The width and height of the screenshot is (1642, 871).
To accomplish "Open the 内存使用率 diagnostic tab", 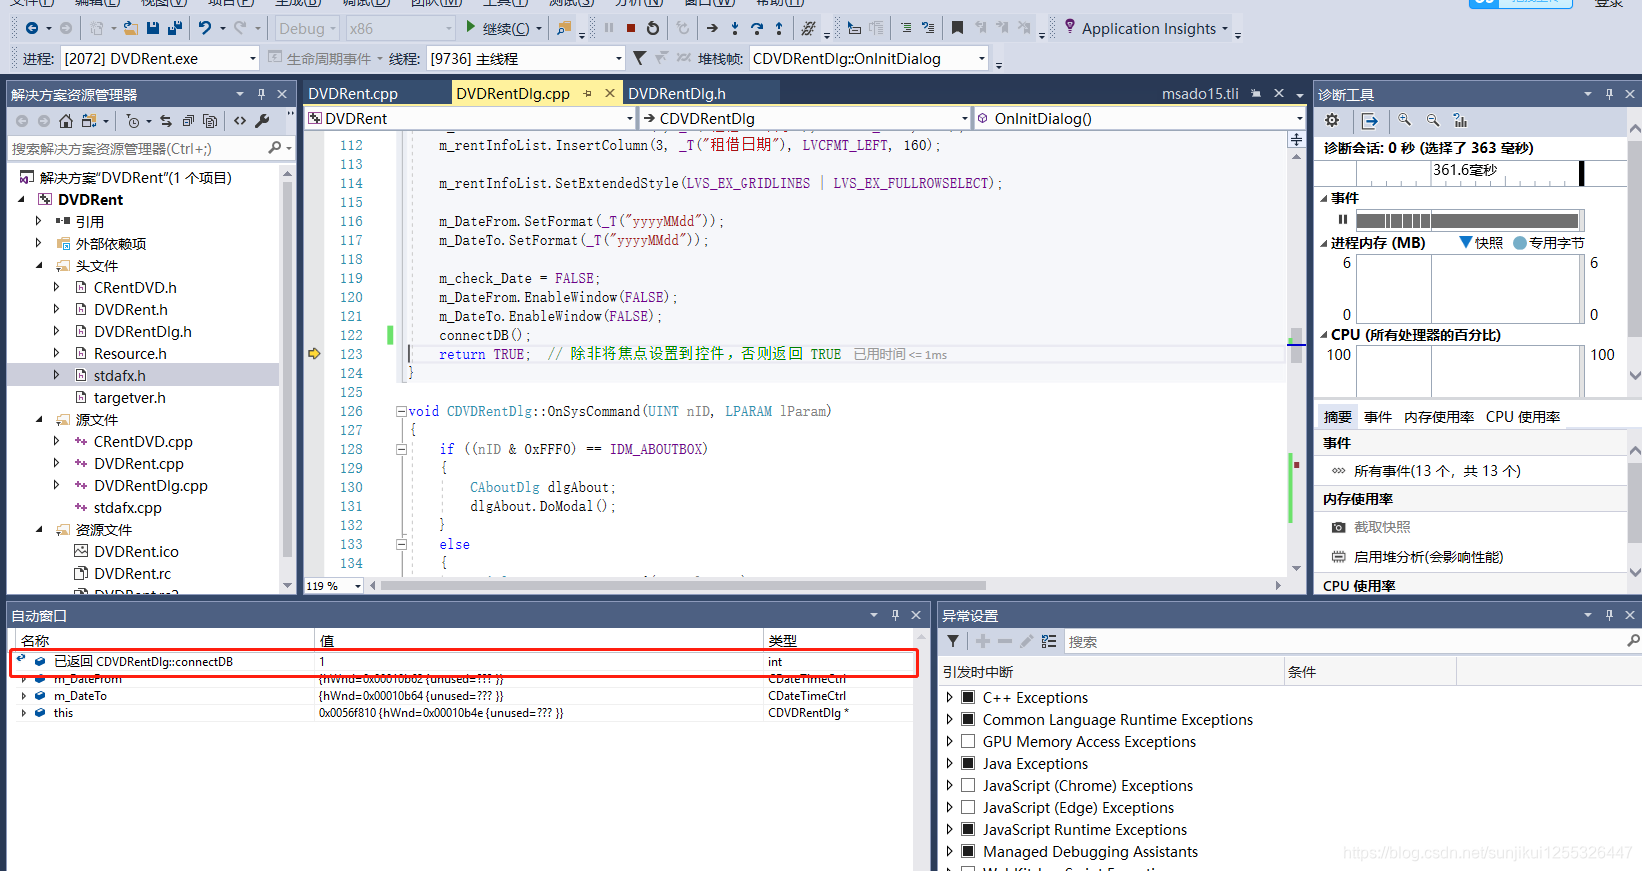I will click(1439, 417).
